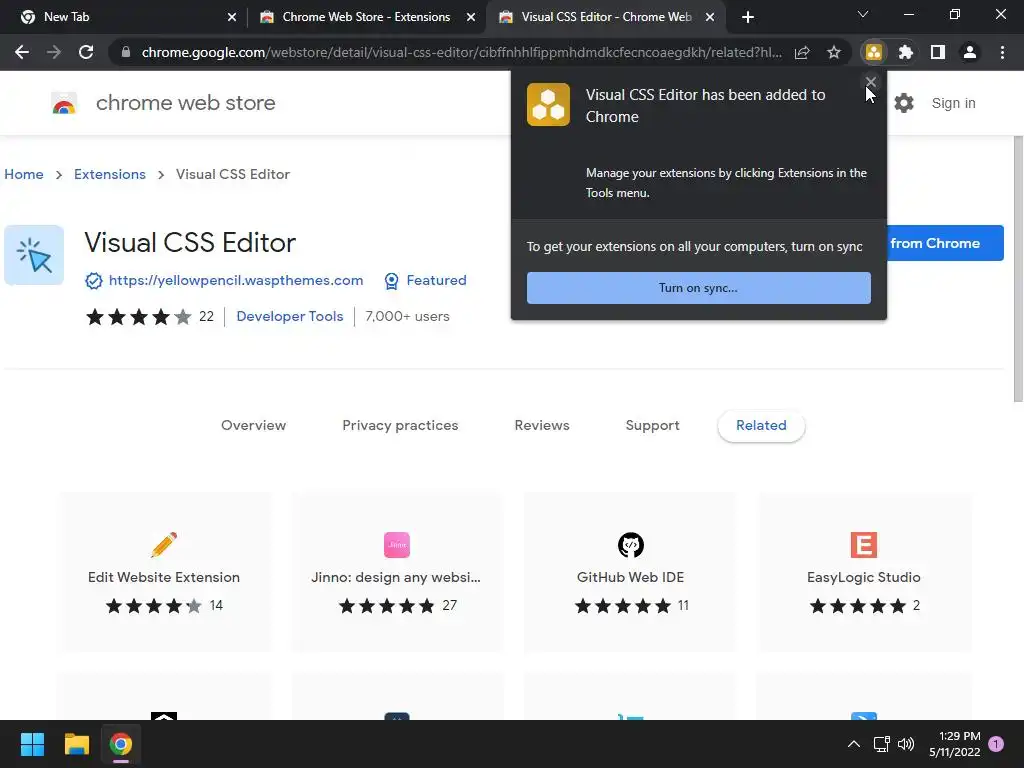Image resolution: width=1024 pixels, height=768 pixels.
Task: Reload the current page
Action: (86, 52)
